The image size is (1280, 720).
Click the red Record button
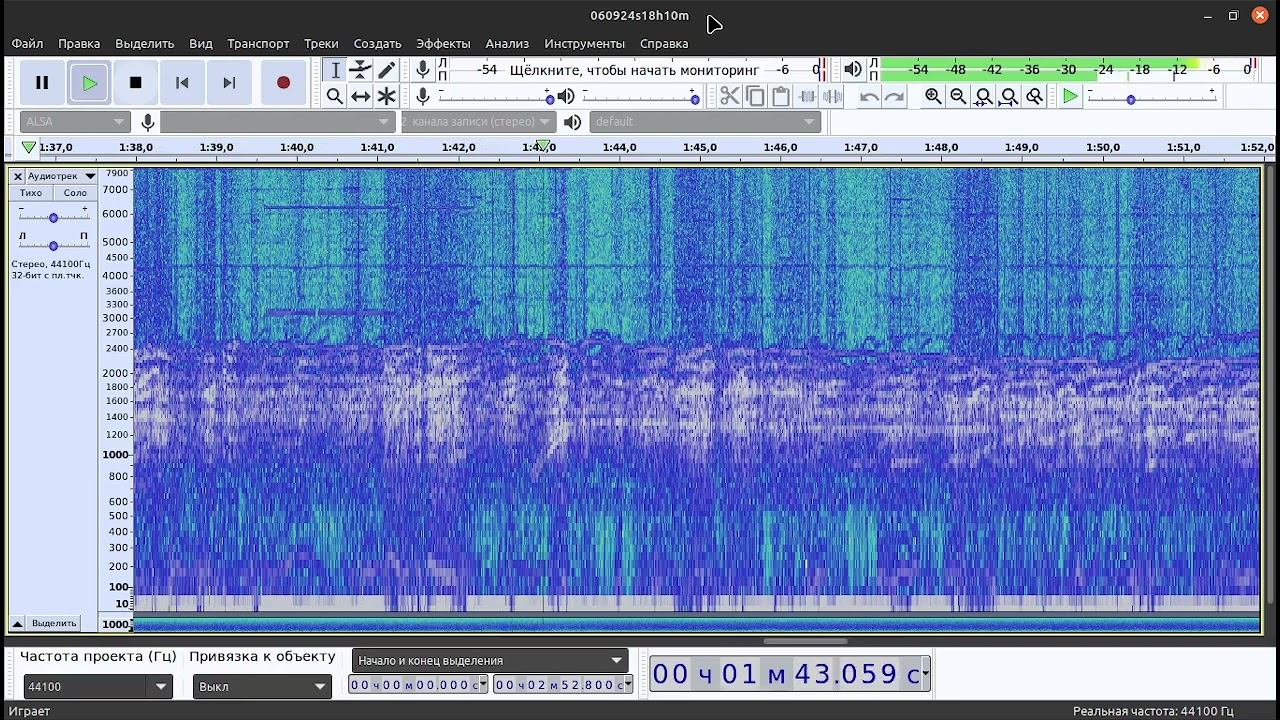click(x=283, y=83)
